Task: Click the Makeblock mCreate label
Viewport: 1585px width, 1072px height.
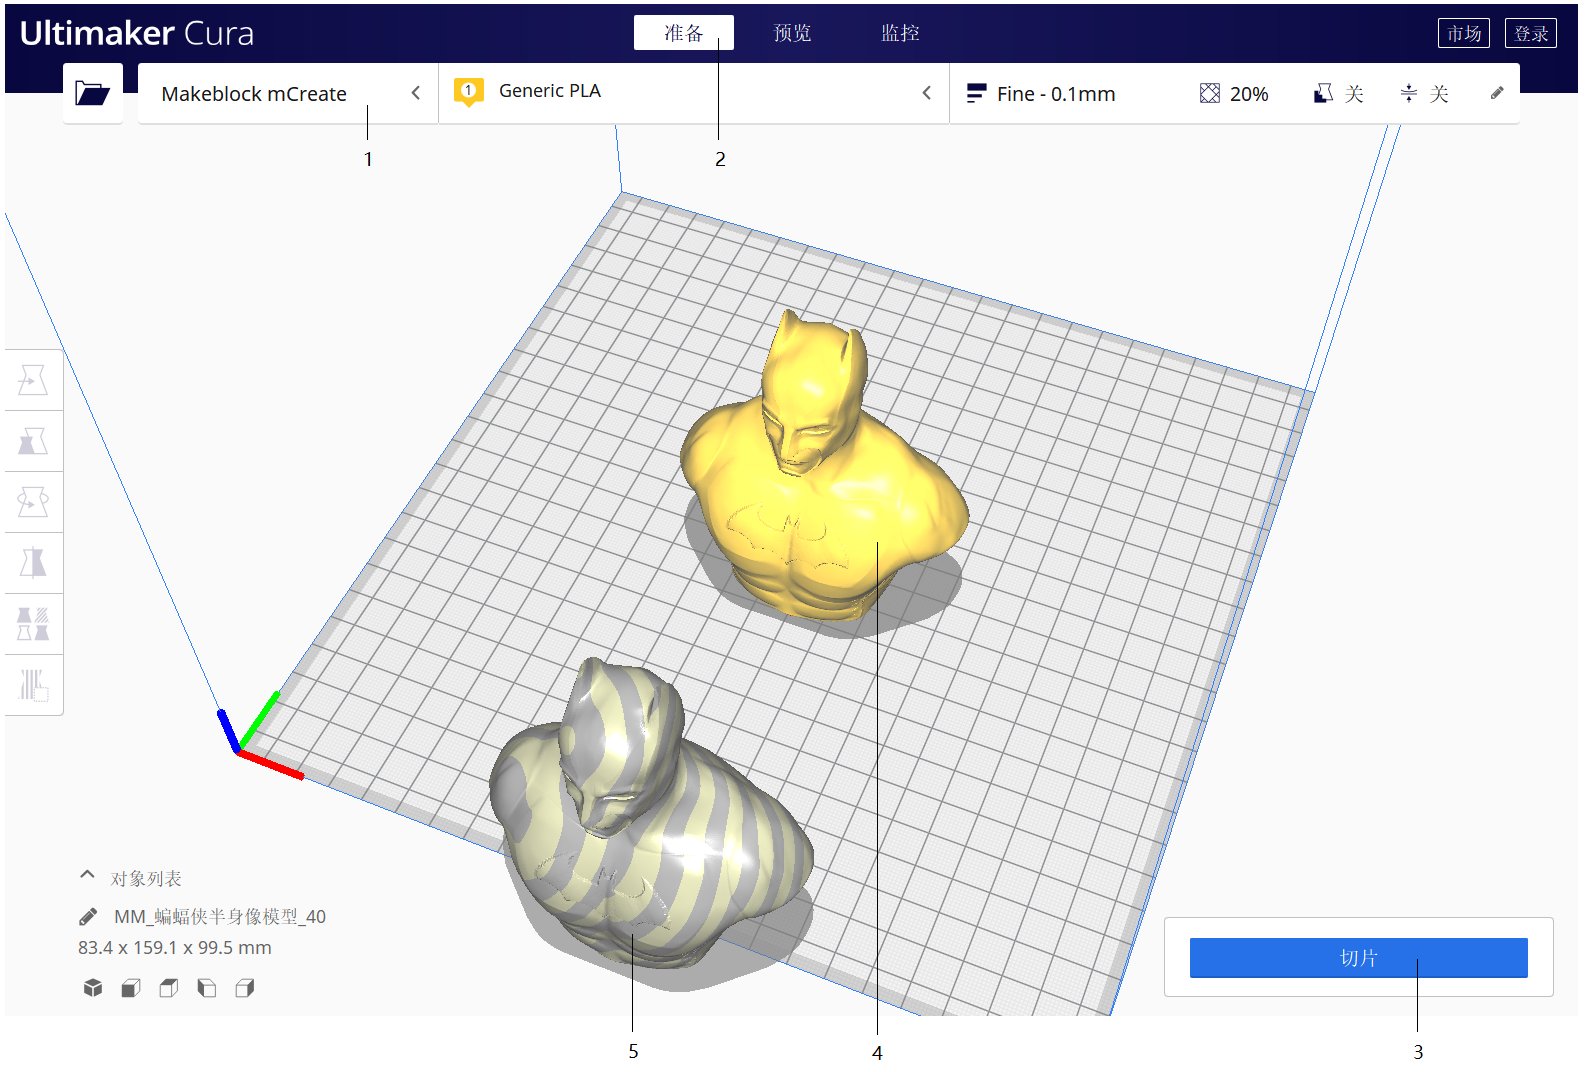Action: point(254,94)
